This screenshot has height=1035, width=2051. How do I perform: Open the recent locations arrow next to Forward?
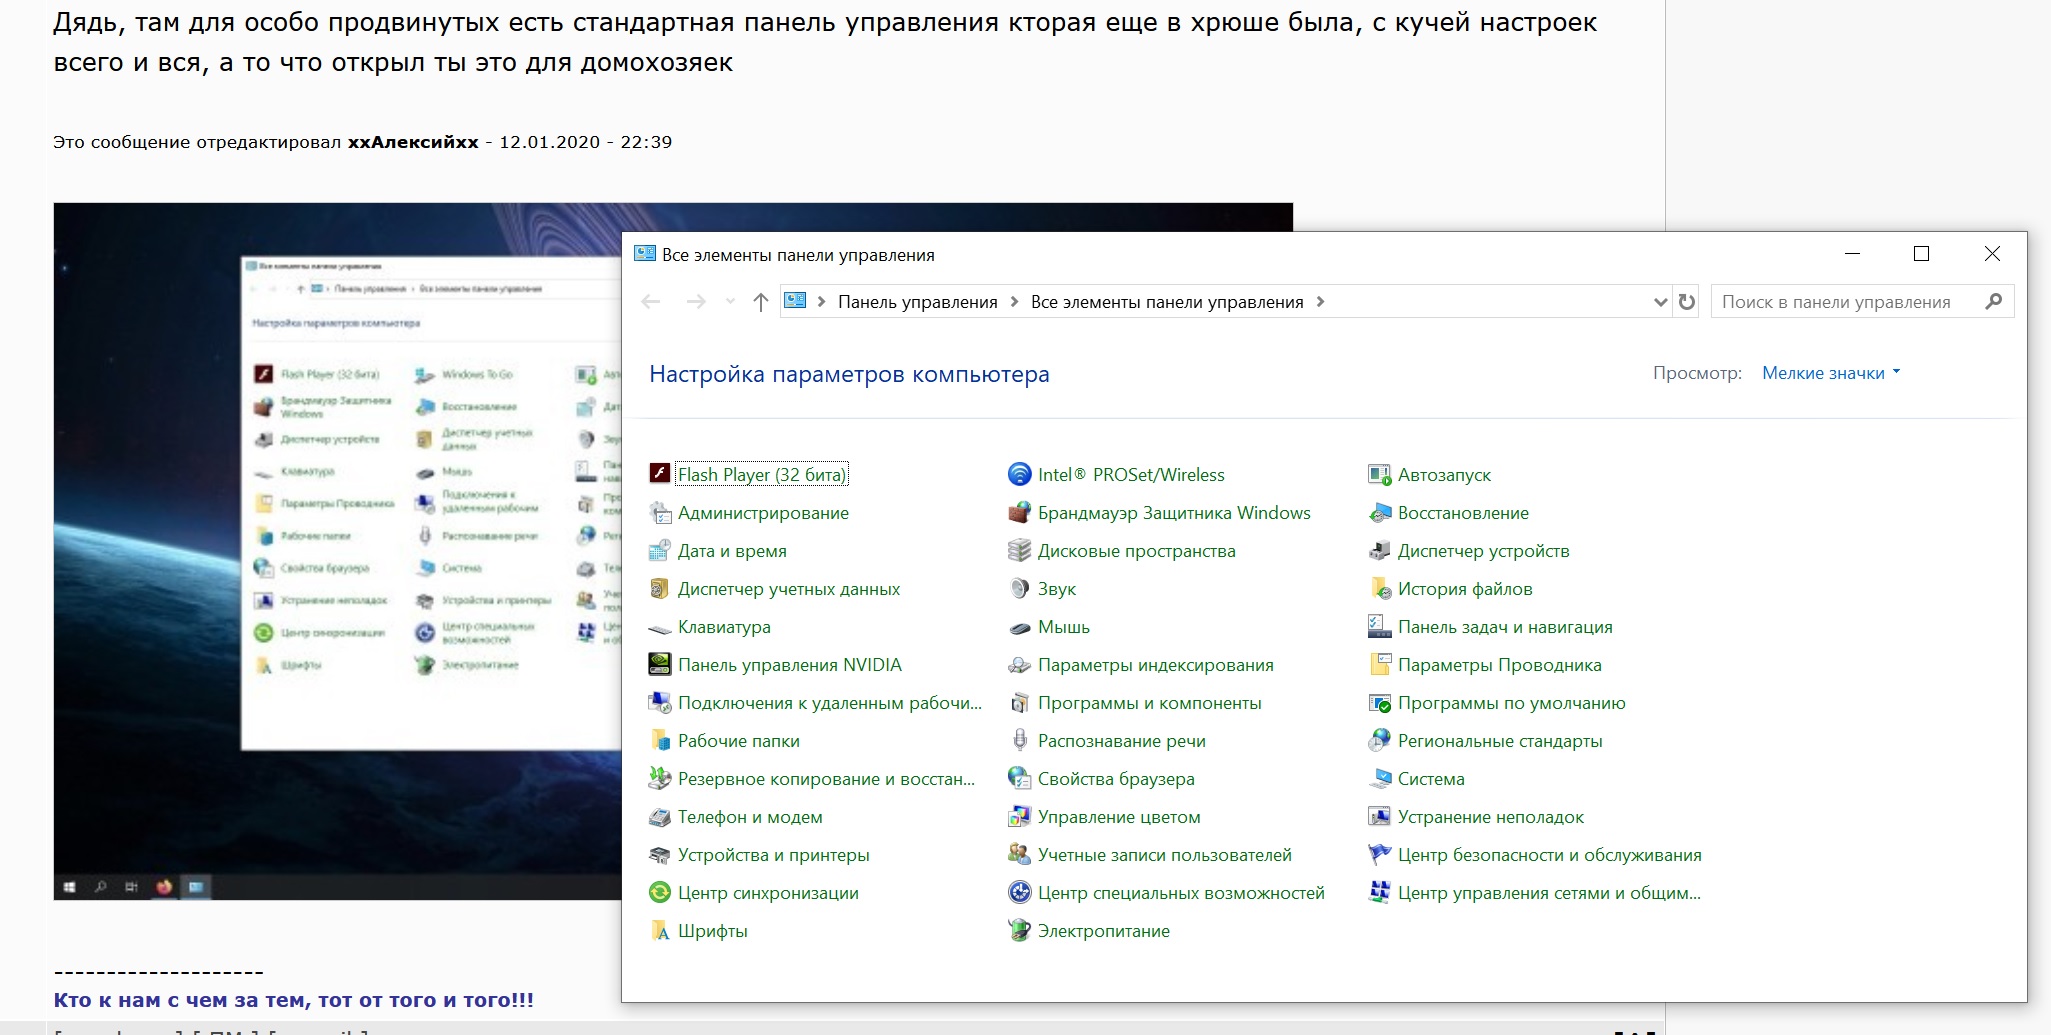coord(730,302)
